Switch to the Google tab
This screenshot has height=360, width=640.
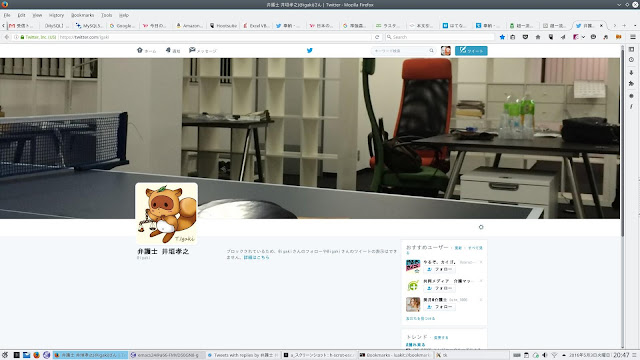point(122,25)
